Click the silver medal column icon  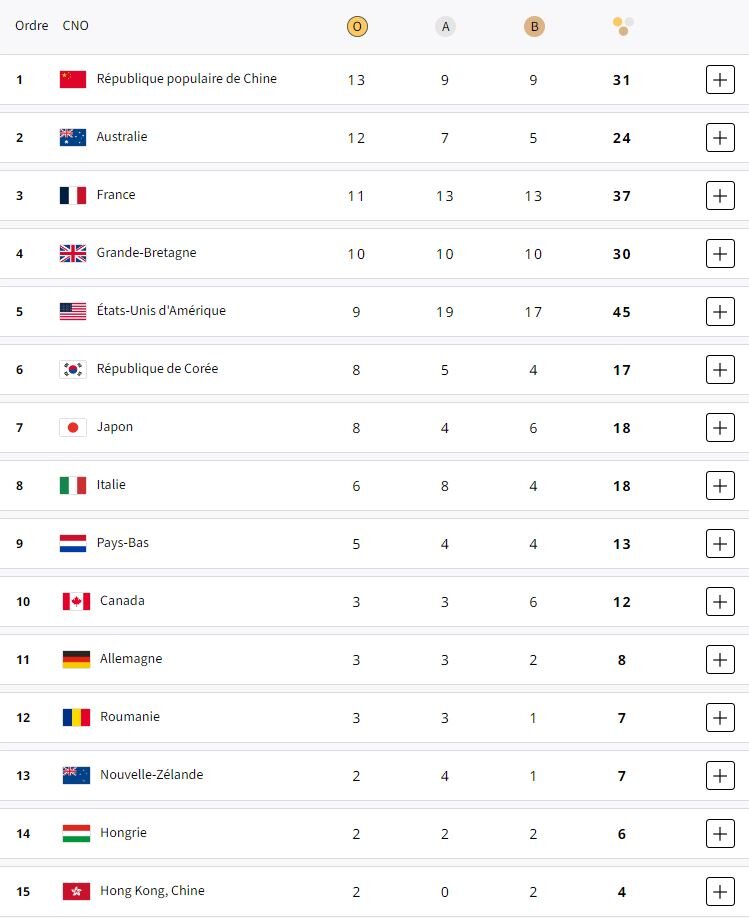445,27
